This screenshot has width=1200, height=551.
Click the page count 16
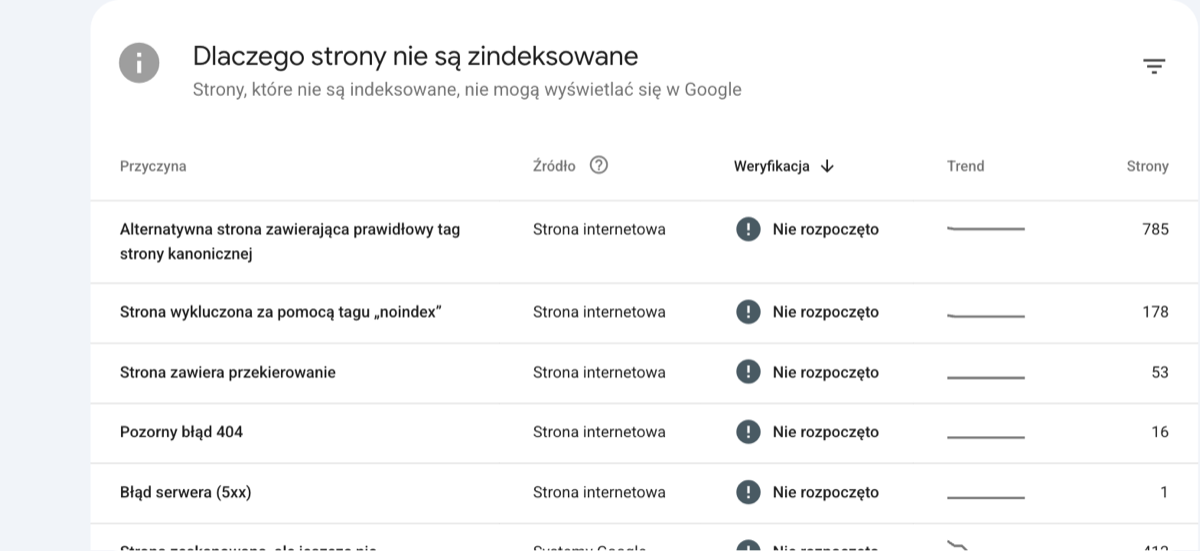1160,432
